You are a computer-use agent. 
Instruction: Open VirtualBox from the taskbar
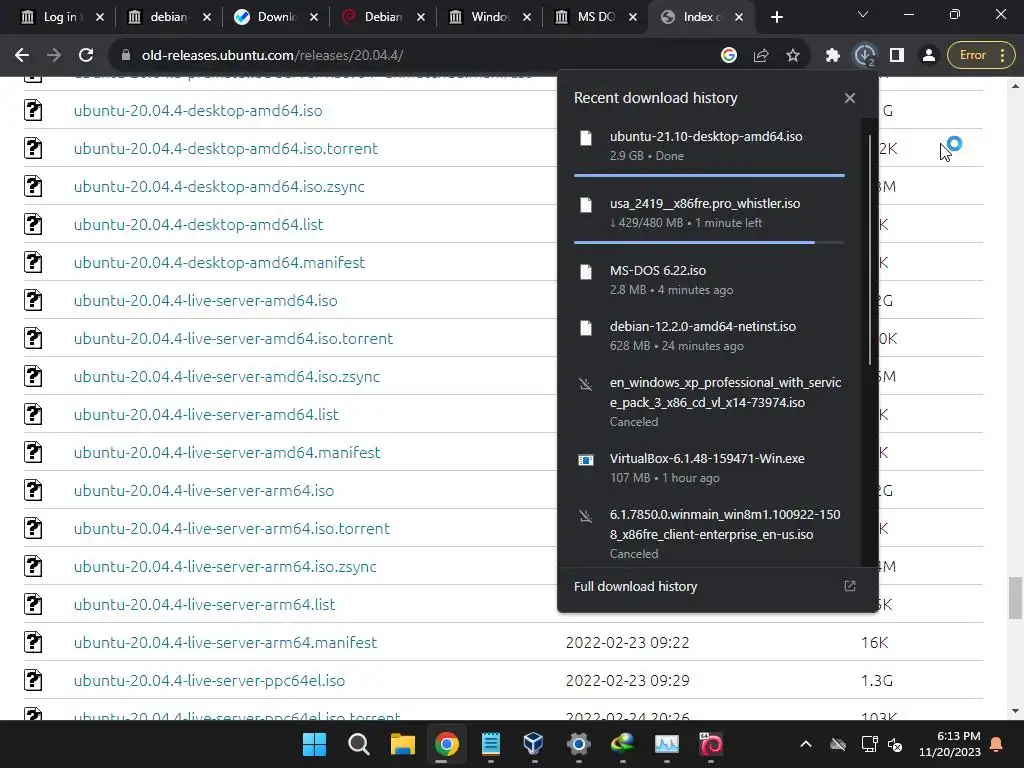[534, 744]
